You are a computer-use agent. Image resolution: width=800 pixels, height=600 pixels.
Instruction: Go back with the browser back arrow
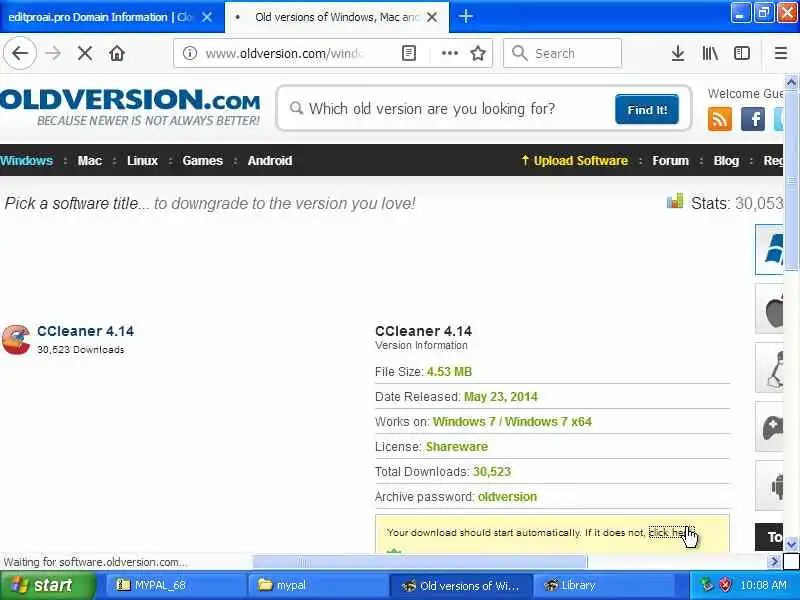coord(20,53)
